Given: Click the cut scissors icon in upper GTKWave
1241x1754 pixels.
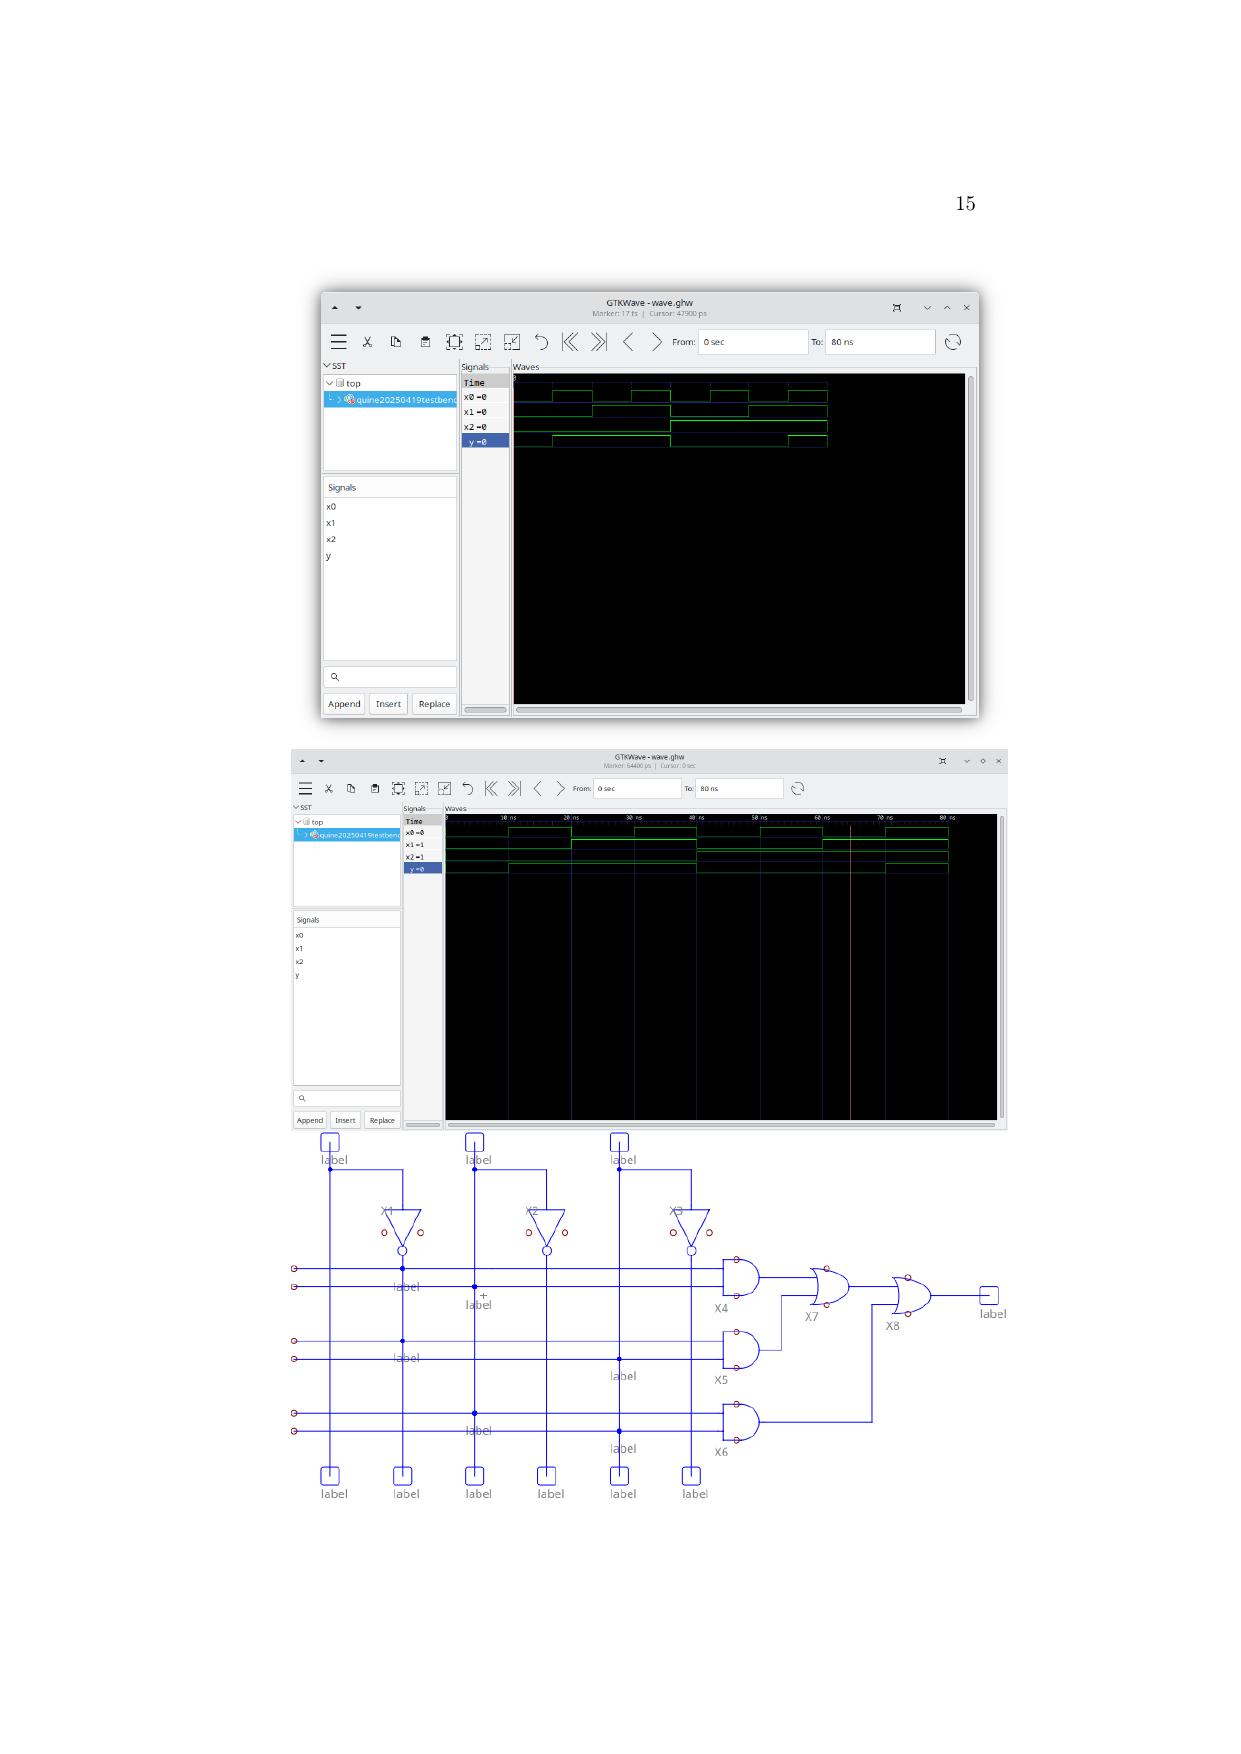Looking at the screenshot, I should (x=367, y=342).
